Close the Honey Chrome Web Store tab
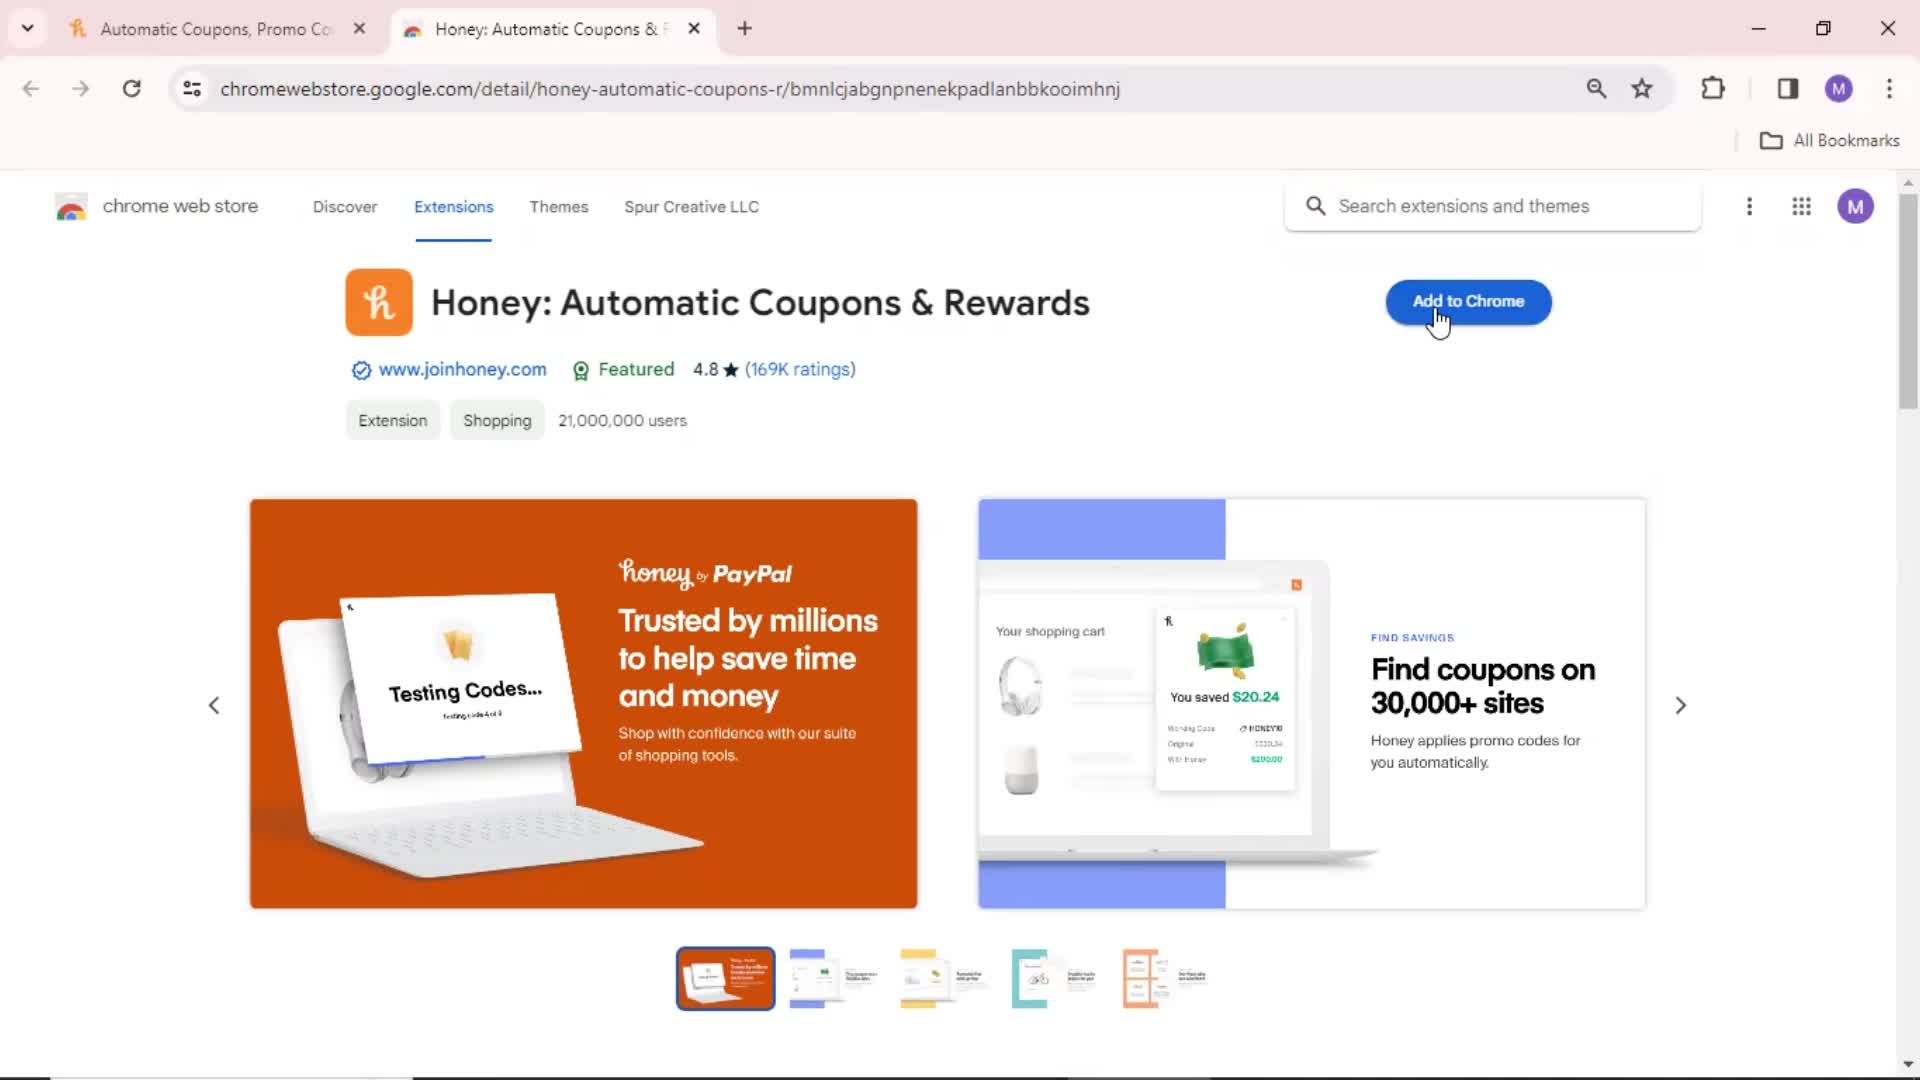 click(694, 29)
